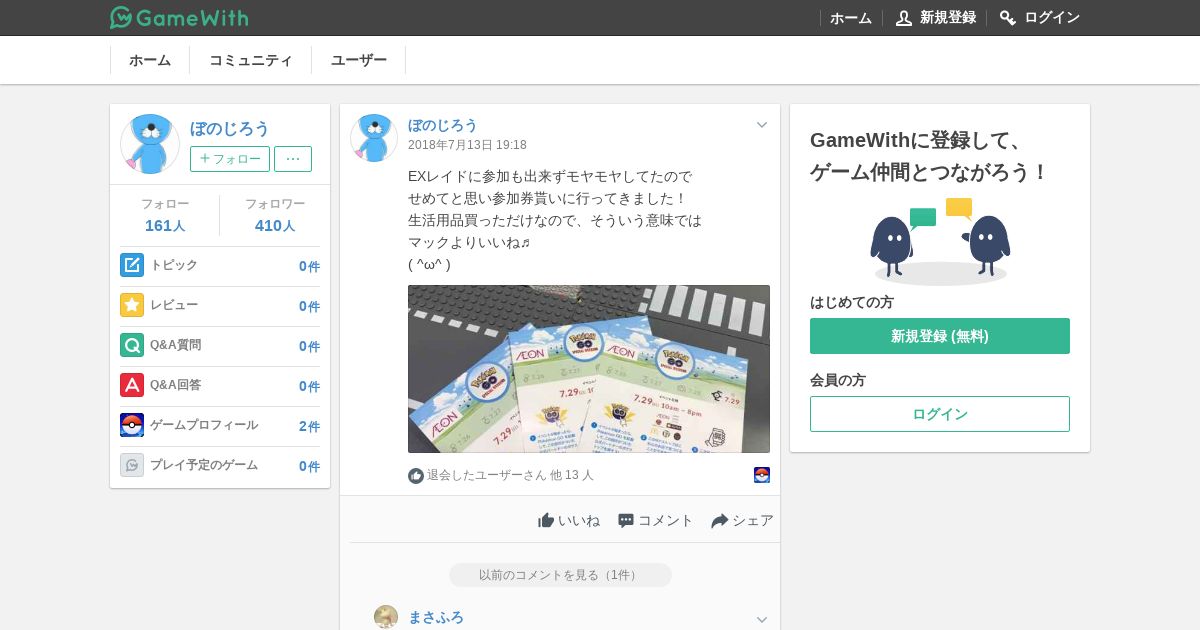Image resolution: width=1200 pixels, height=630 pixels.
Task: Click the フォロー follow button
Action: click(x=230, y=159)
